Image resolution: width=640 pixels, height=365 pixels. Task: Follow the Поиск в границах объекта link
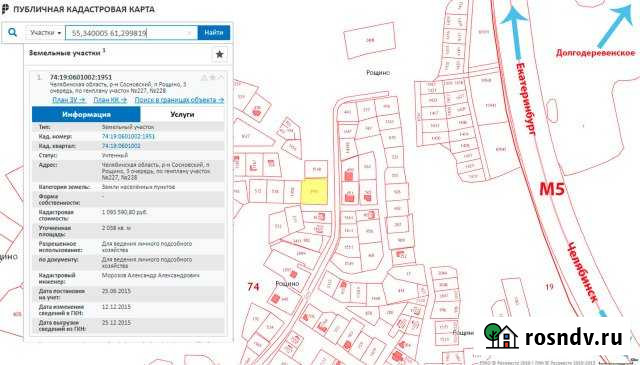click(179, 100)
